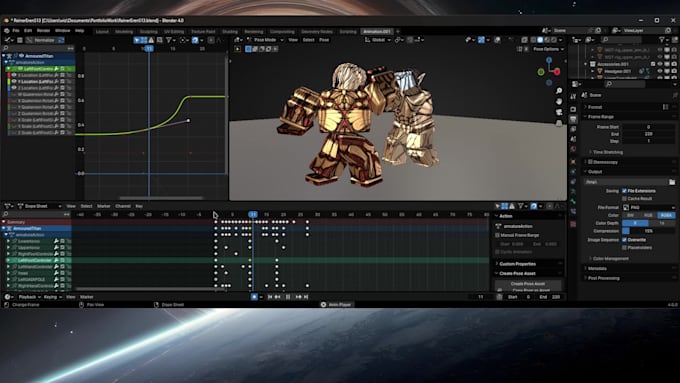Open the Global transform orientation dropdown

point(378,40)
